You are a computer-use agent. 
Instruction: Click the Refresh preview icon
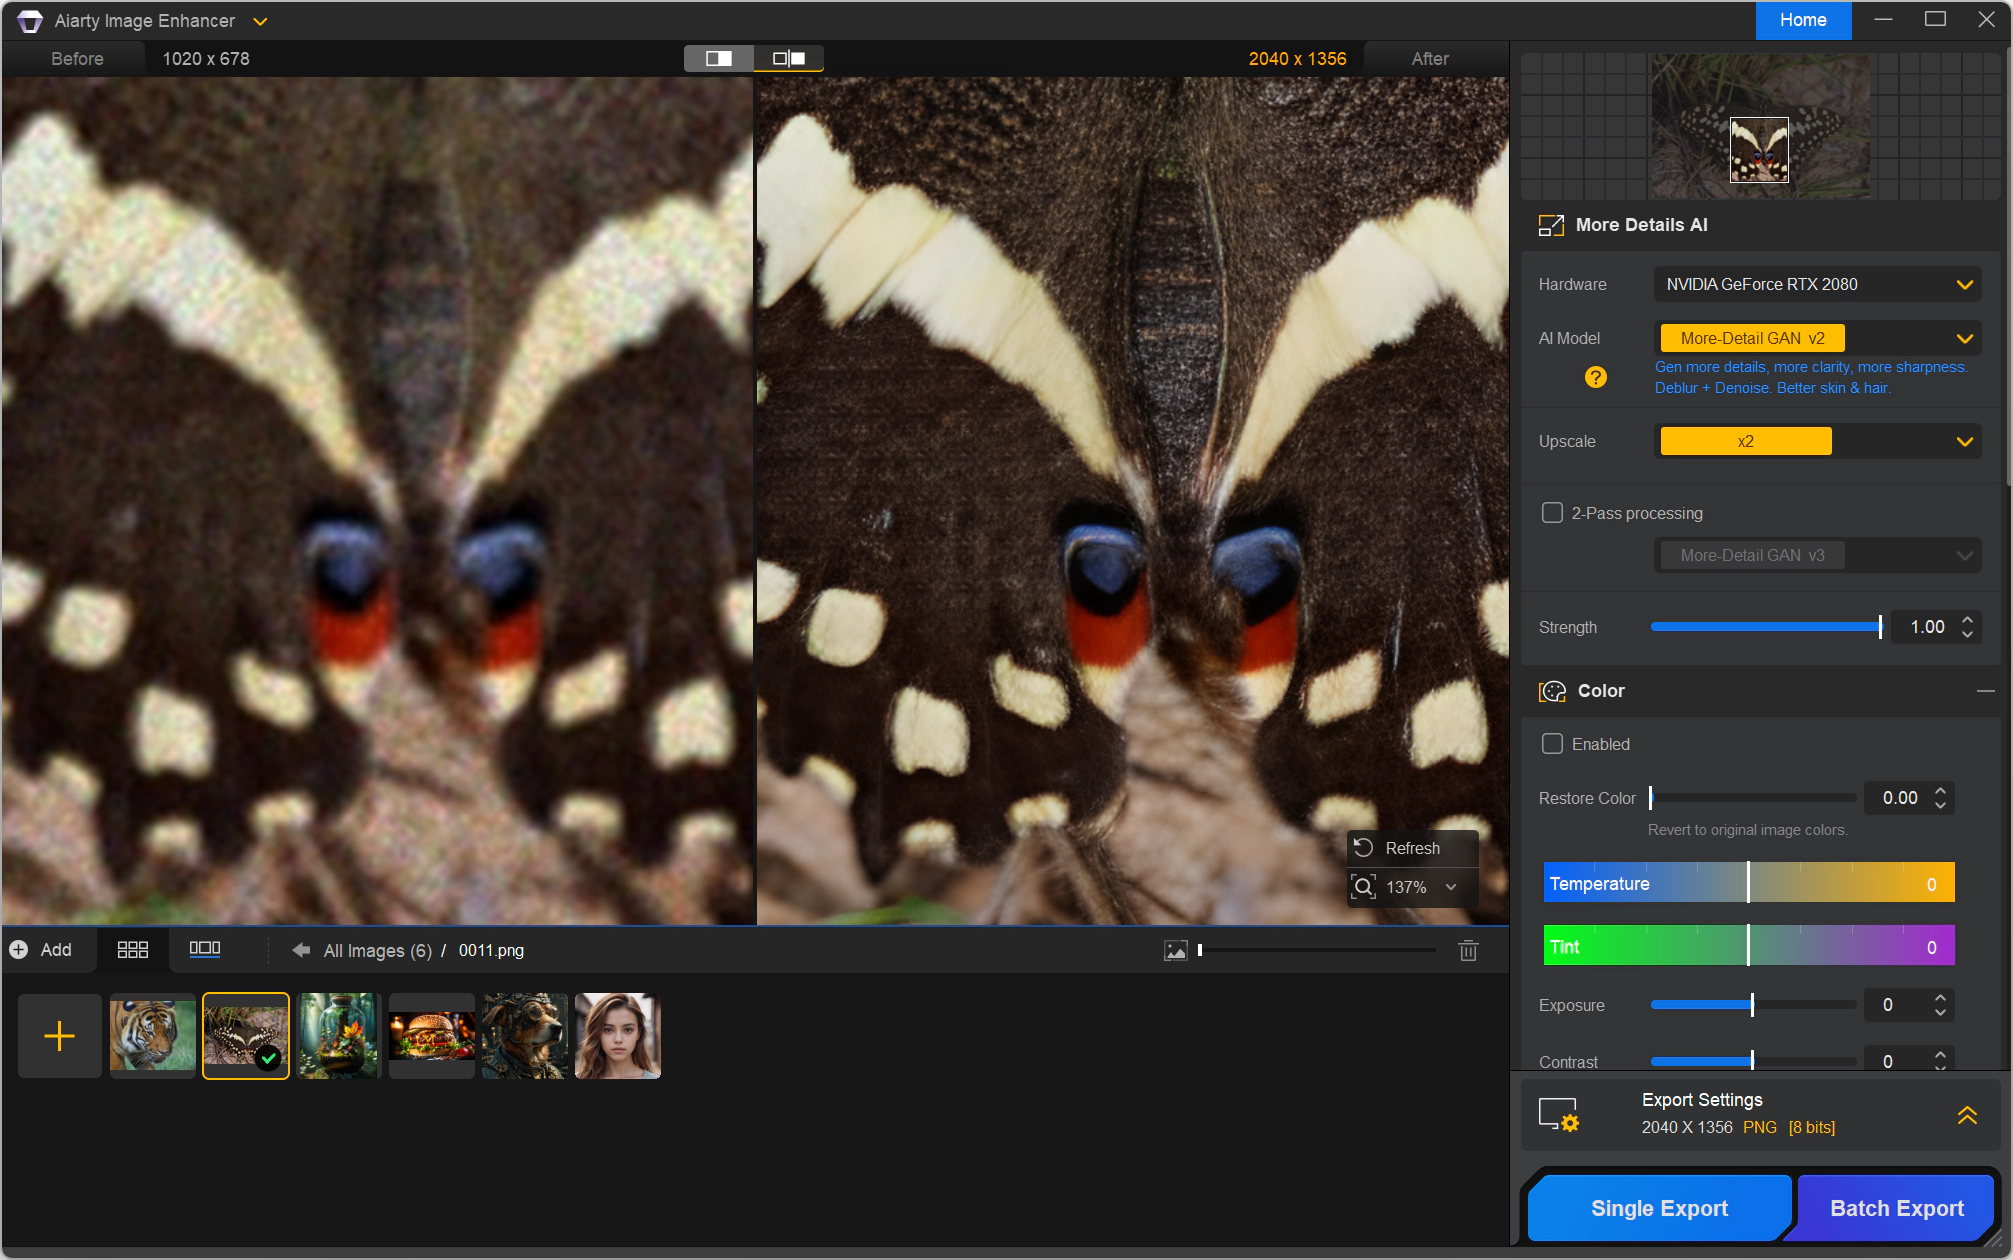coord(1364,848)
